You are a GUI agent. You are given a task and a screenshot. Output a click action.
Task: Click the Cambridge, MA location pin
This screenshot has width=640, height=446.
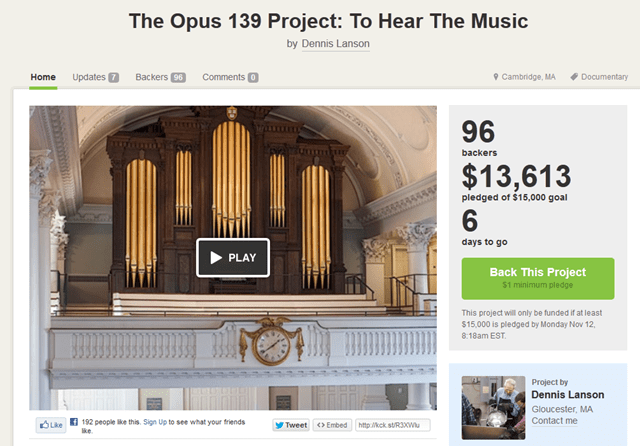[496, 77]
